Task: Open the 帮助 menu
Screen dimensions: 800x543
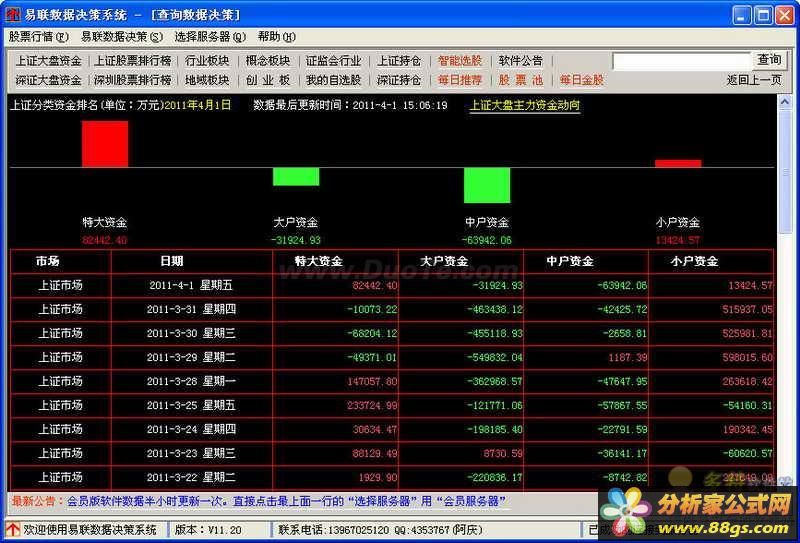Action: (x=277, y=37)
